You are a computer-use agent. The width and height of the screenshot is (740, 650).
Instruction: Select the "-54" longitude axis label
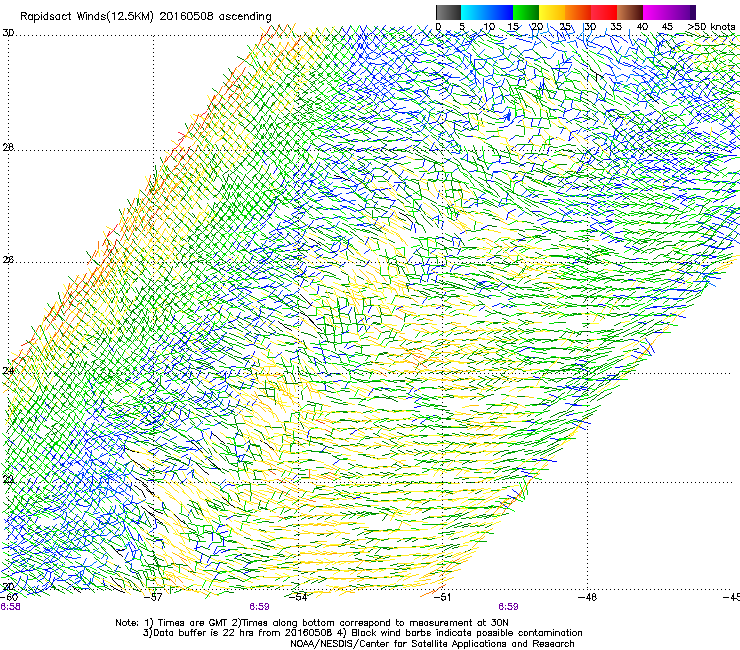[x=298, y=597]
